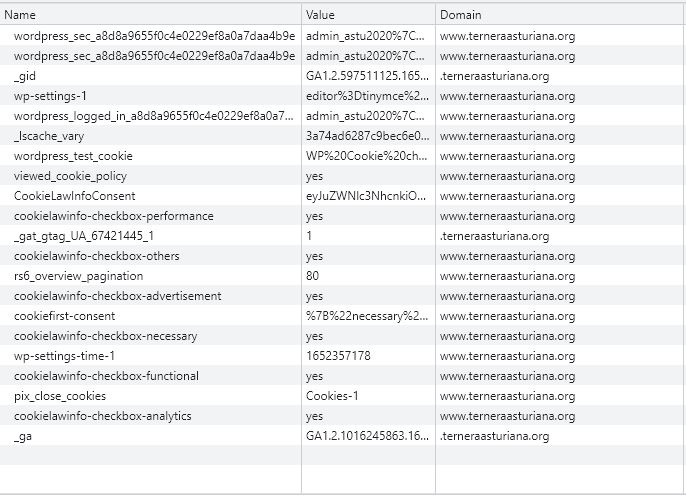Click the value 1 of _gat_gtag cookie
Image resolution: width=686 pixels, height=496 pixels.
(x=309, y=236)
